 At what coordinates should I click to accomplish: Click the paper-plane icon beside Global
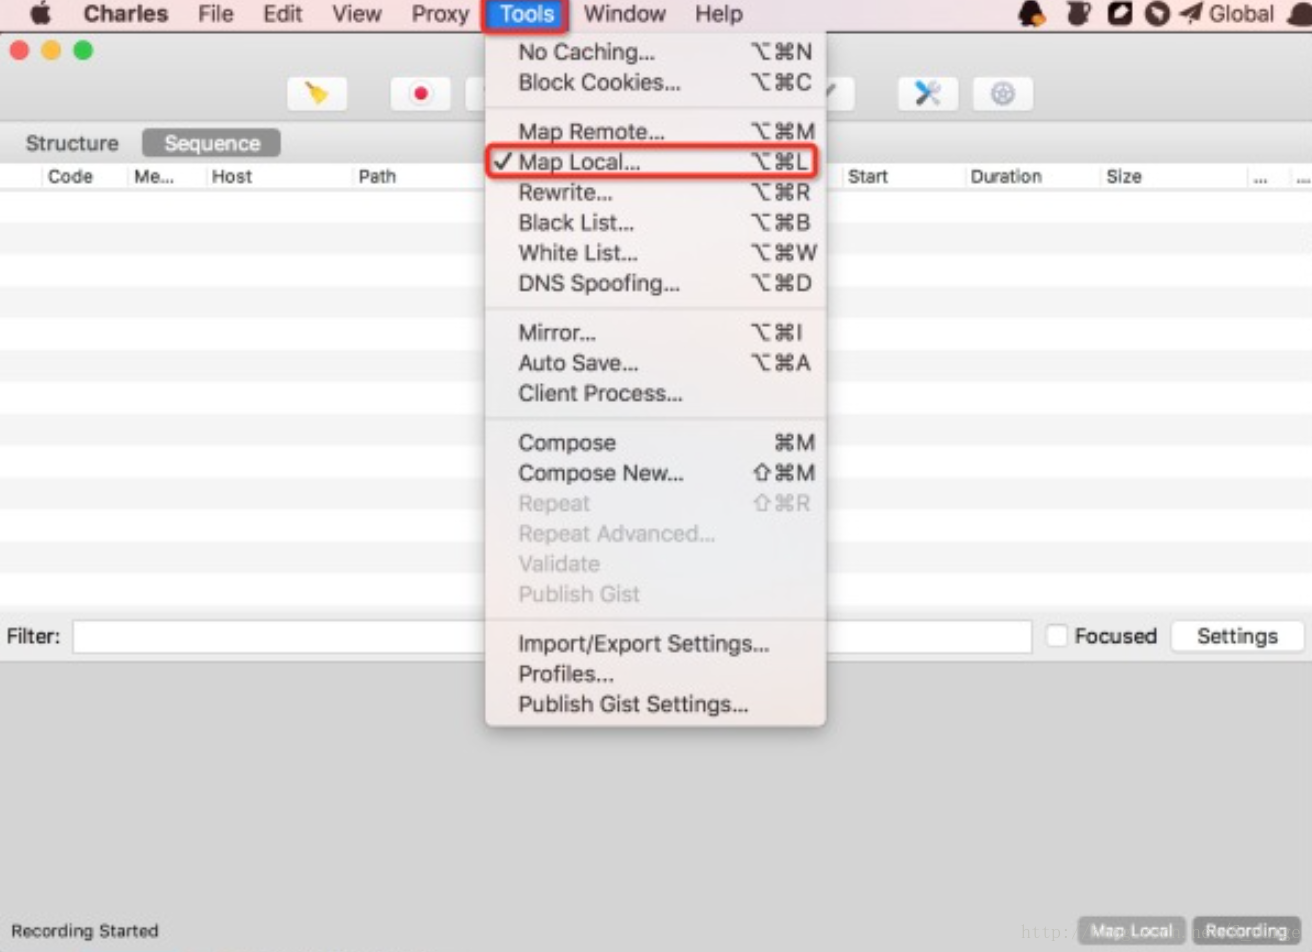tap(1190, 14)
